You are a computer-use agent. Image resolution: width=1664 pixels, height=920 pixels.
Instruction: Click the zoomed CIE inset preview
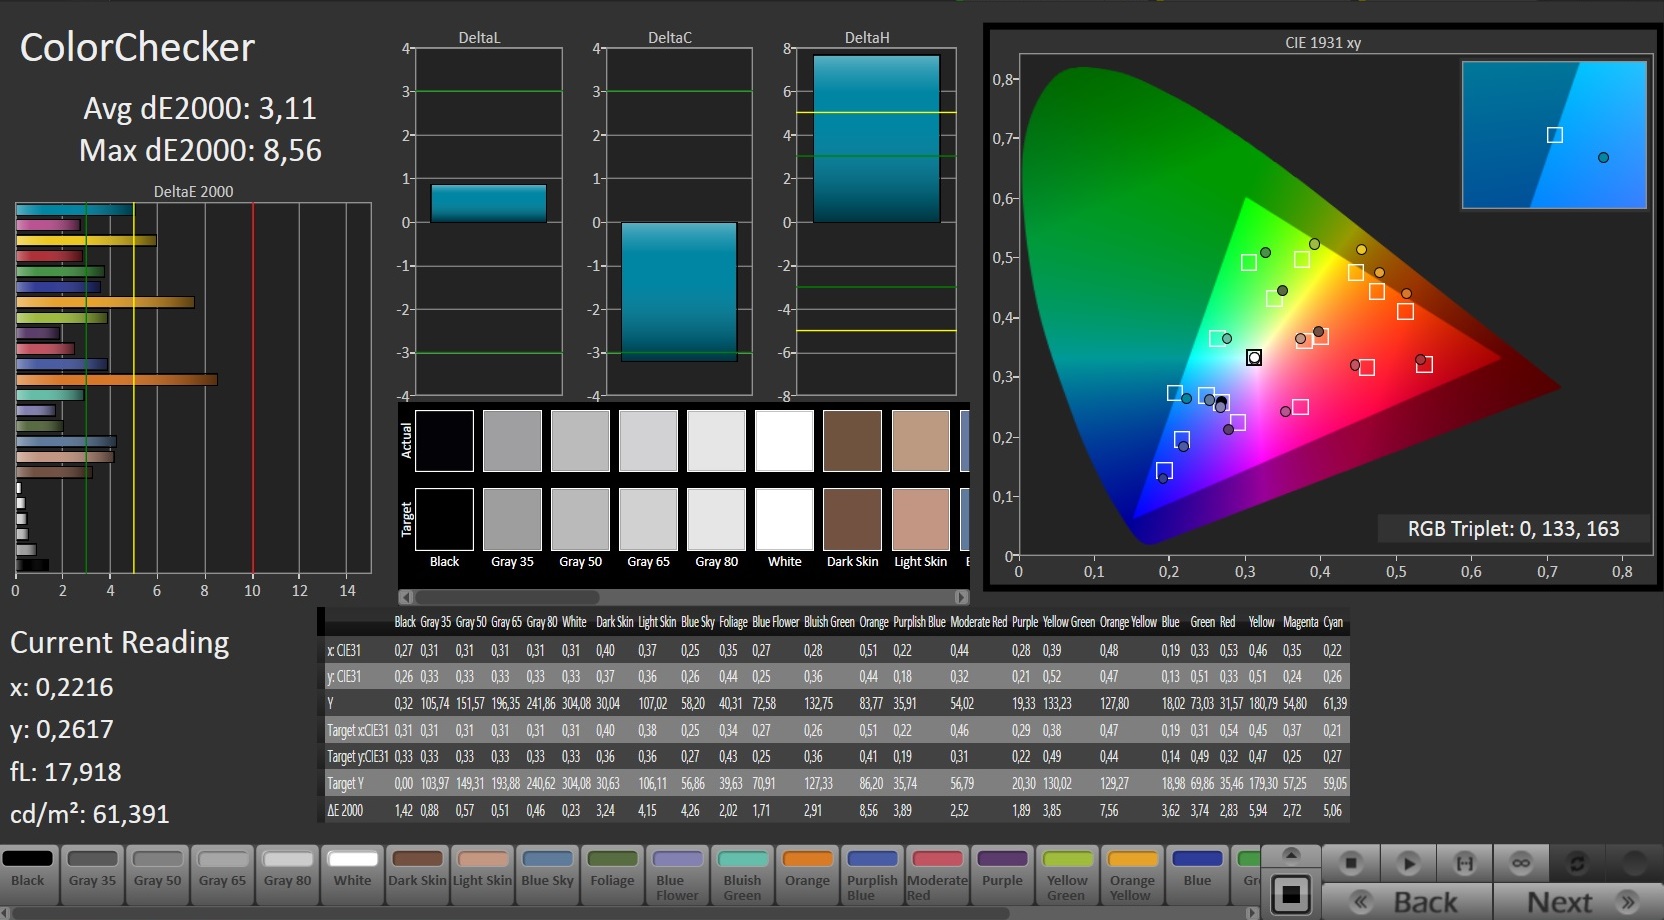[x=1554, y=135]
